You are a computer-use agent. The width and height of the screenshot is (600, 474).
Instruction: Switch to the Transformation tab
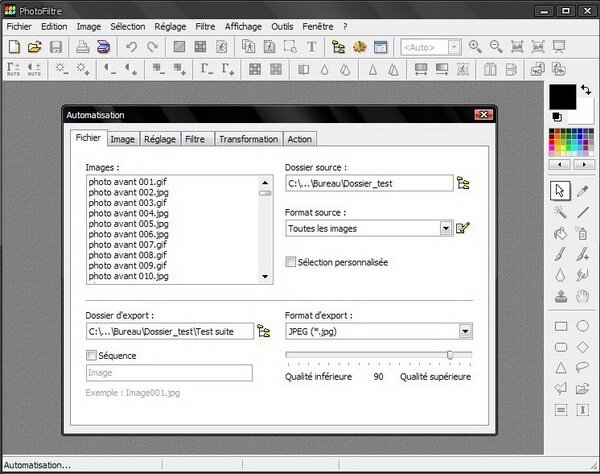click(x=249, y=139)
